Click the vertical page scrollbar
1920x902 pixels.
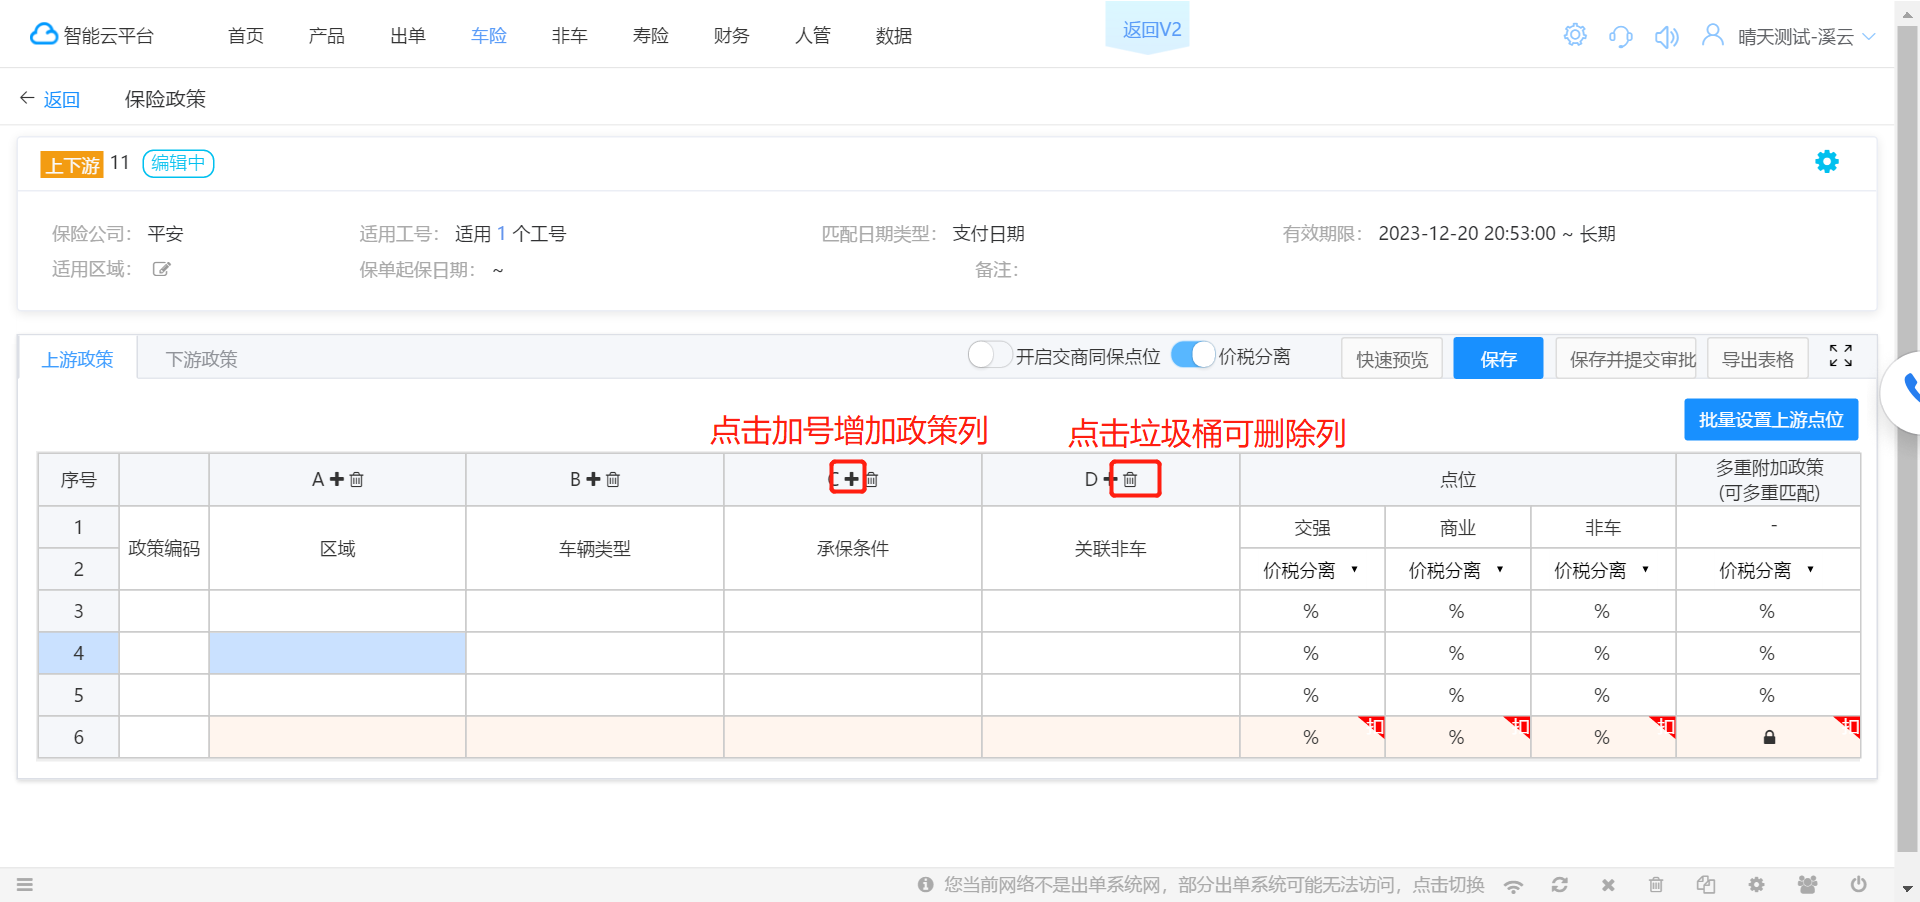1907,440
